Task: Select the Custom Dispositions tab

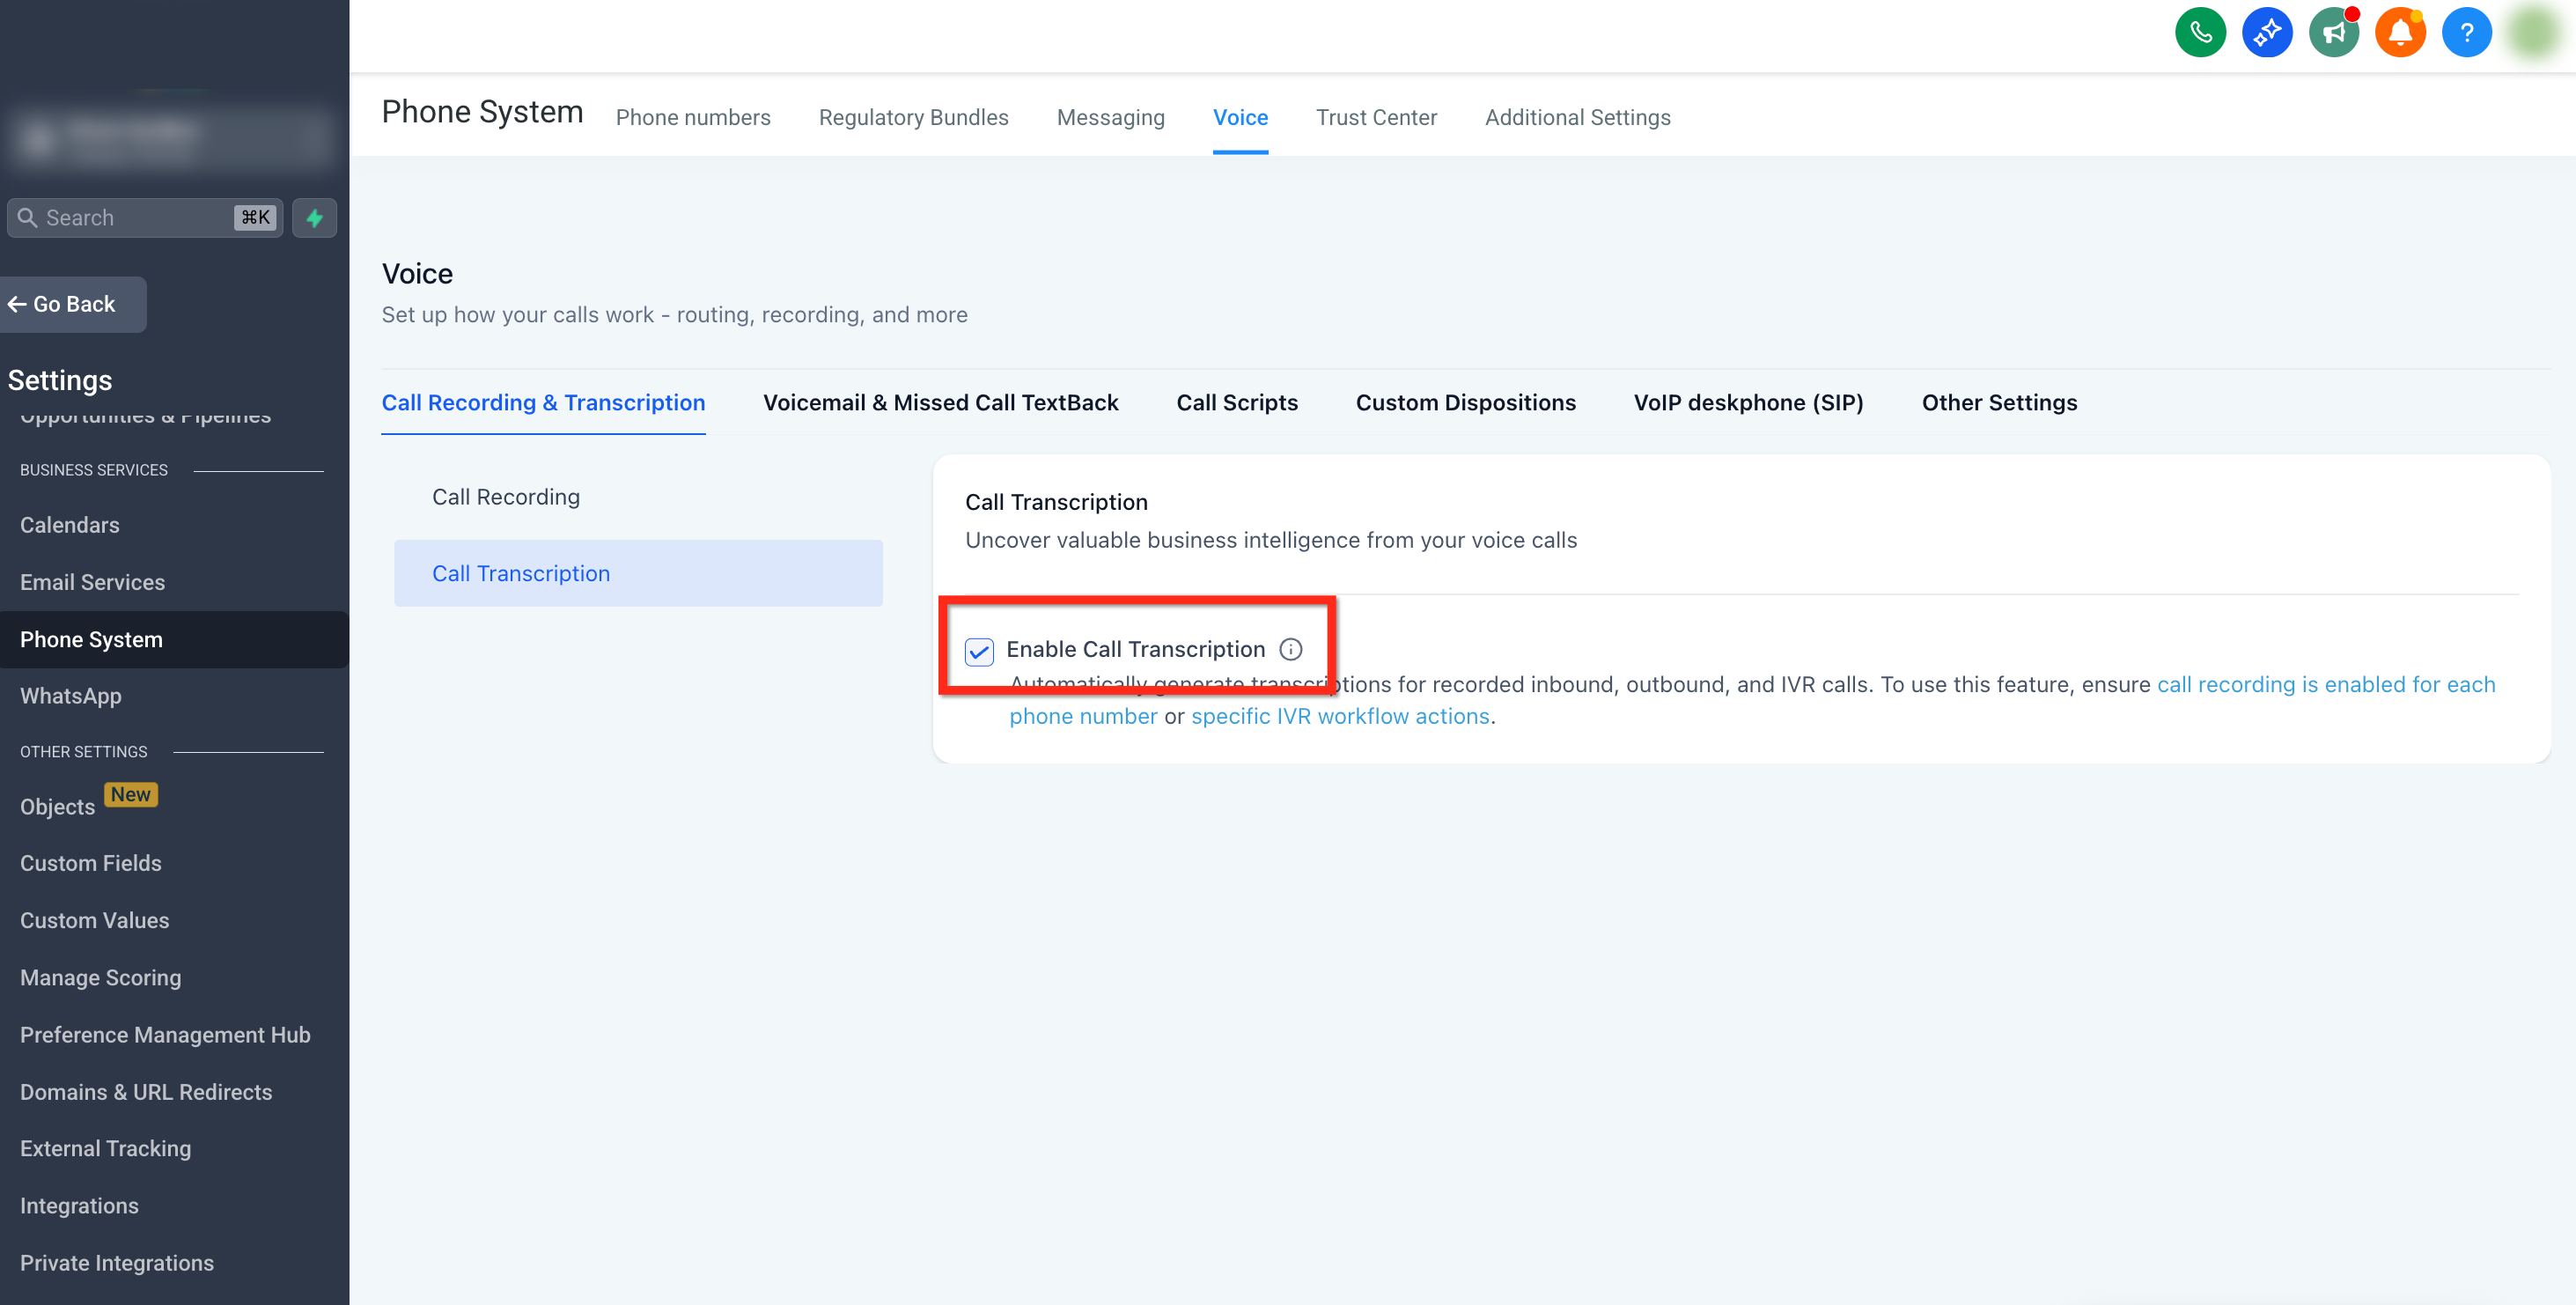Action: click(x=1465, y=402)
